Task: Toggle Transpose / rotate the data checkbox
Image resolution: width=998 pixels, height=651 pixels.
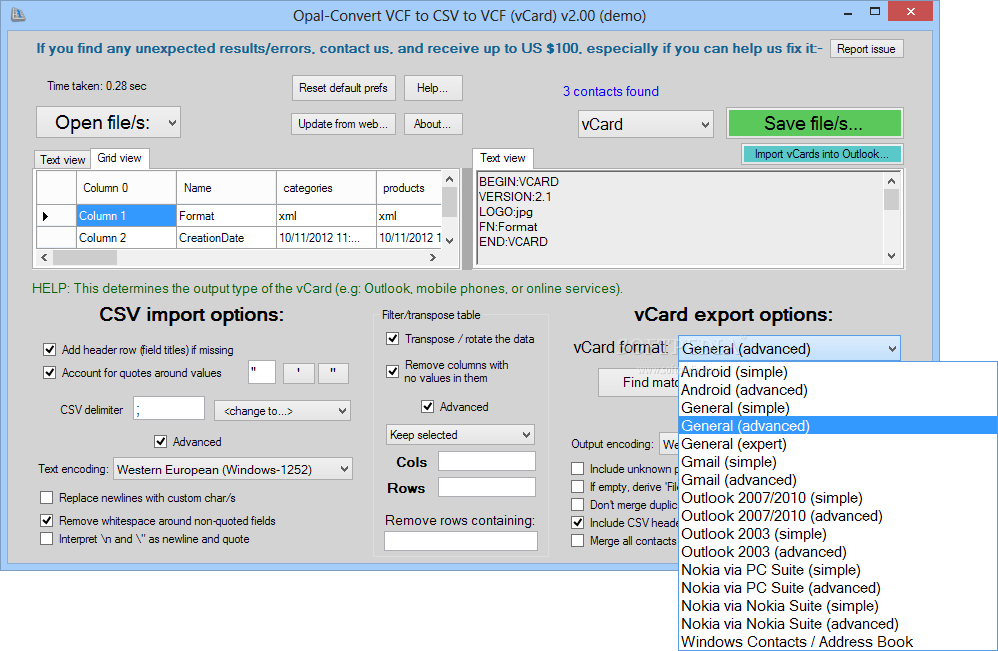Action: pos(393,339)
